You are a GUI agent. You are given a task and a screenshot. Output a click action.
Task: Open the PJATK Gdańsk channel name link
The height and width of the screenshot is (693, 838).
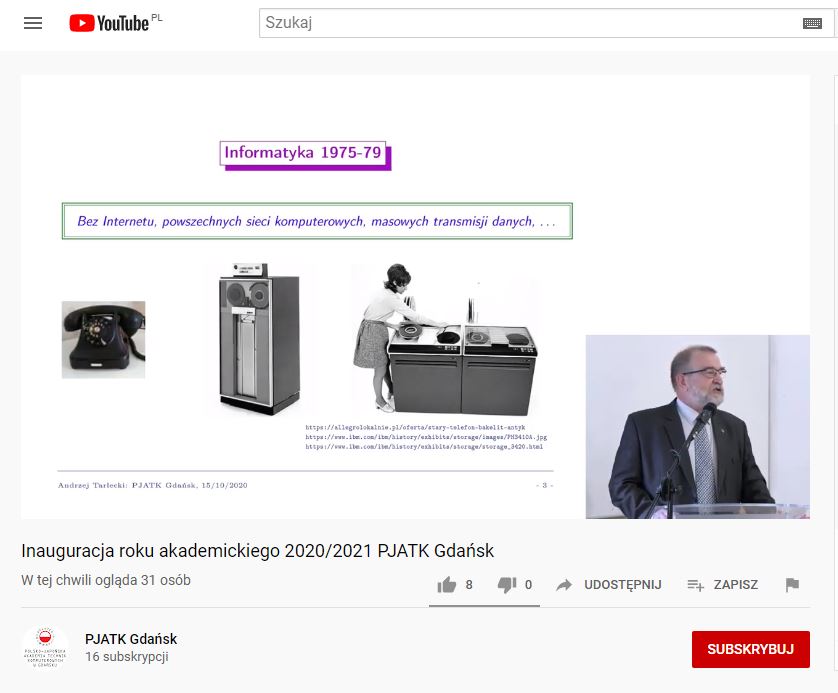(131, 639)
